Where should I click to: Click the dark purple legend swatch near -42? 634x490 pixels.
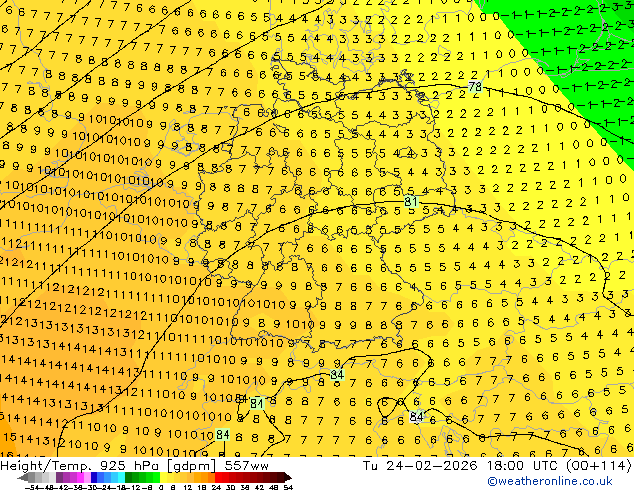(59, 477)
